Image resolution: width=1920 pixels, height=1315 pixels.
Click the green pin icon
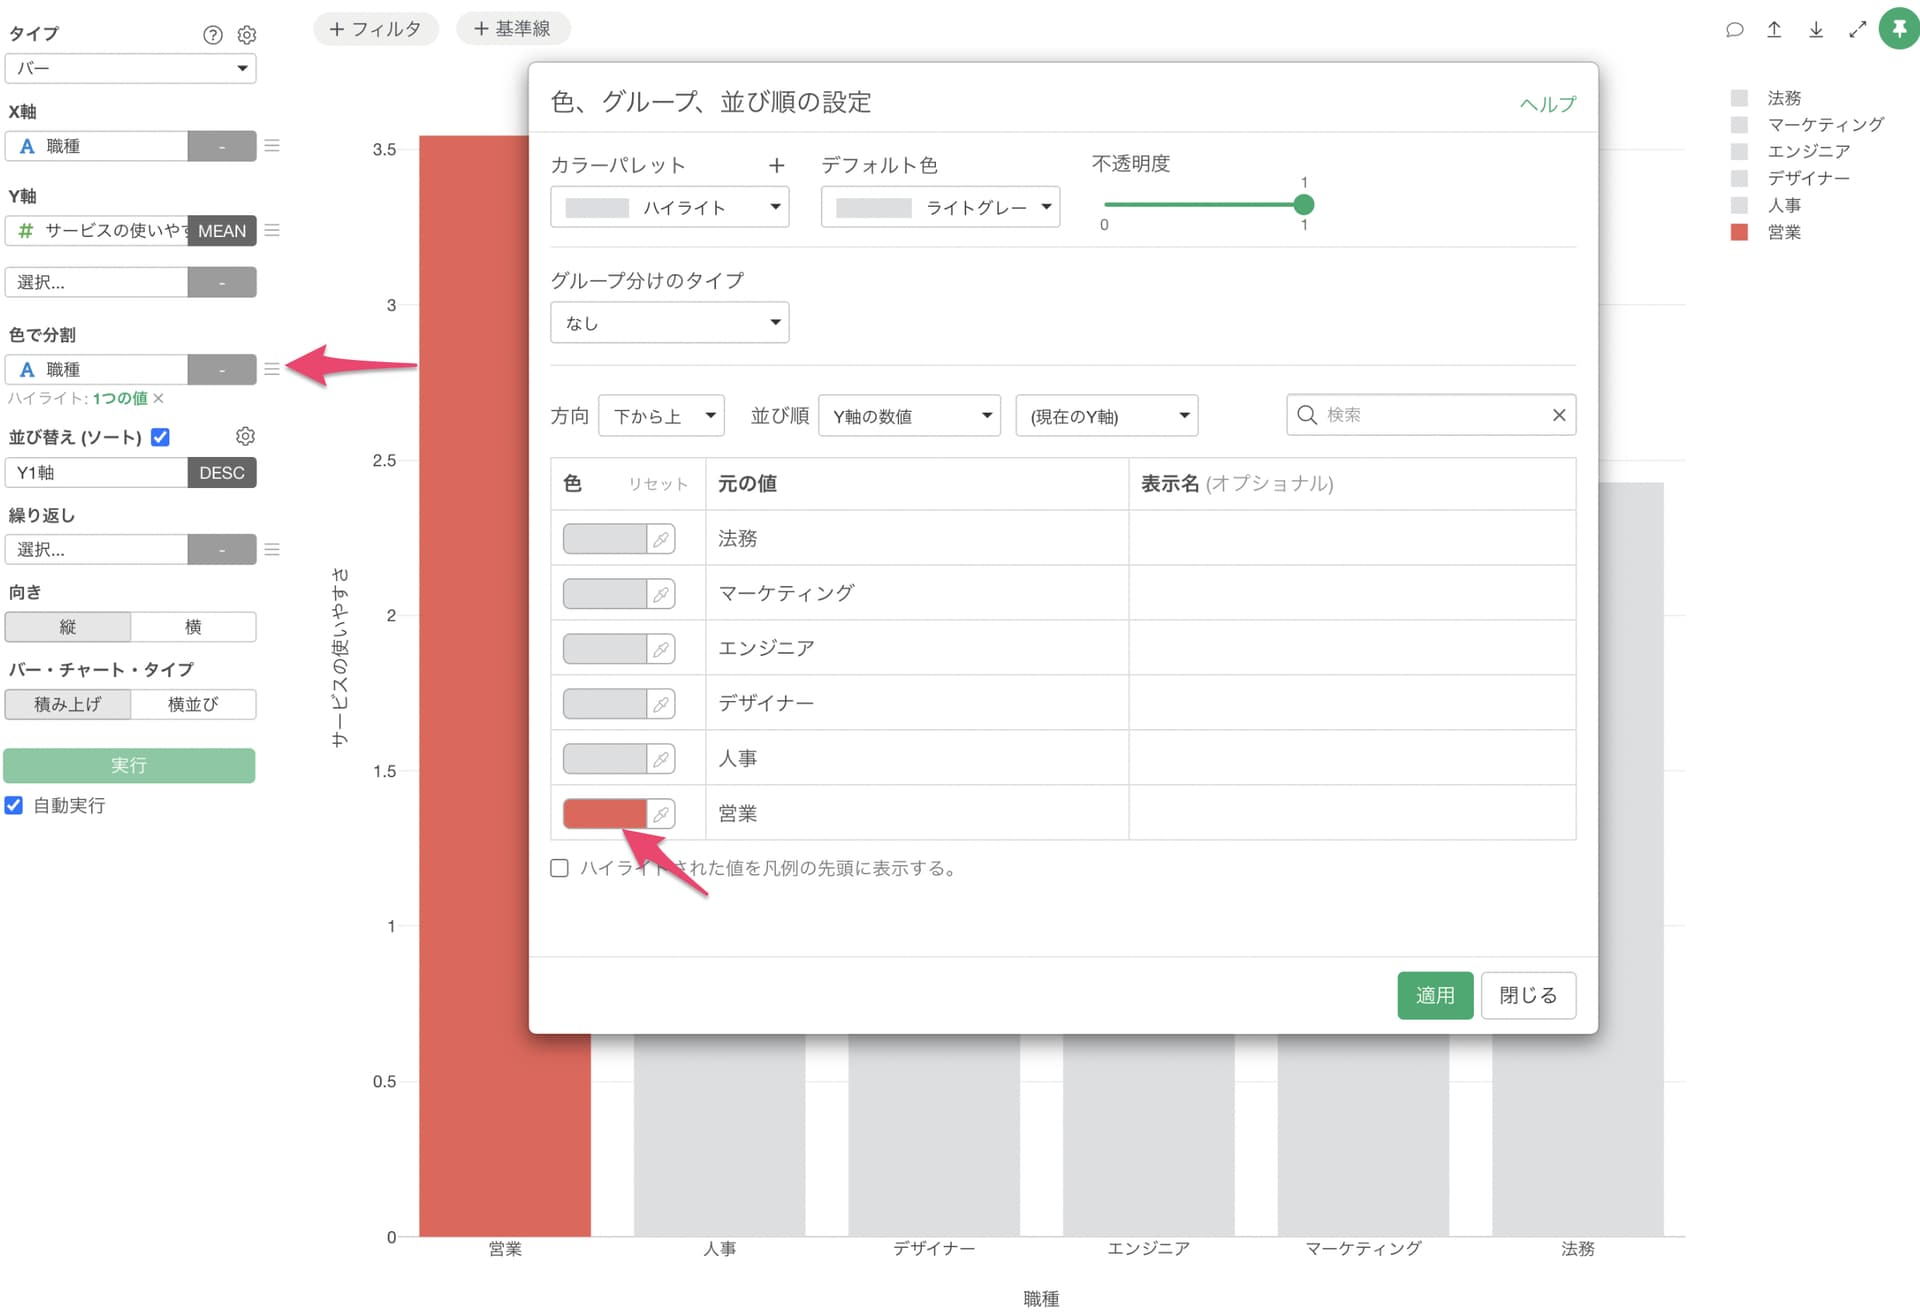click(x=1898, y=28)
